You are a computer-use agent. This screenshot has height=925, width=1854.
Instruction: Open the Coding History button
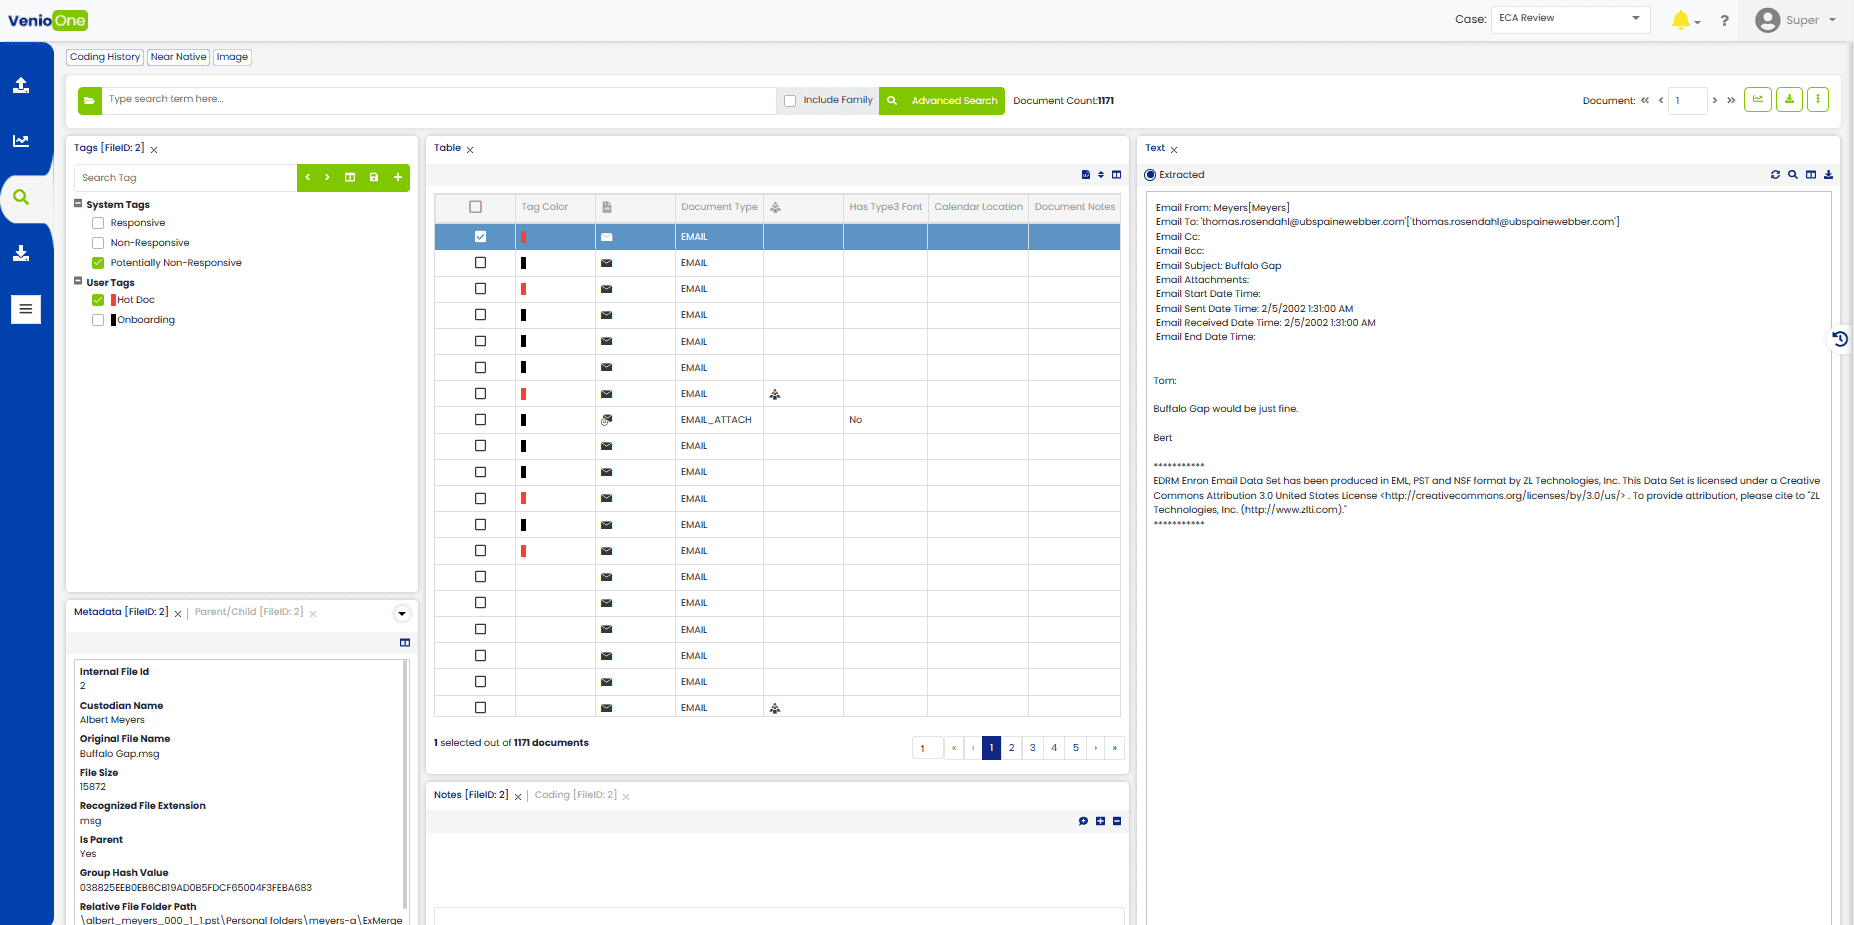click(x=105, y=57)
